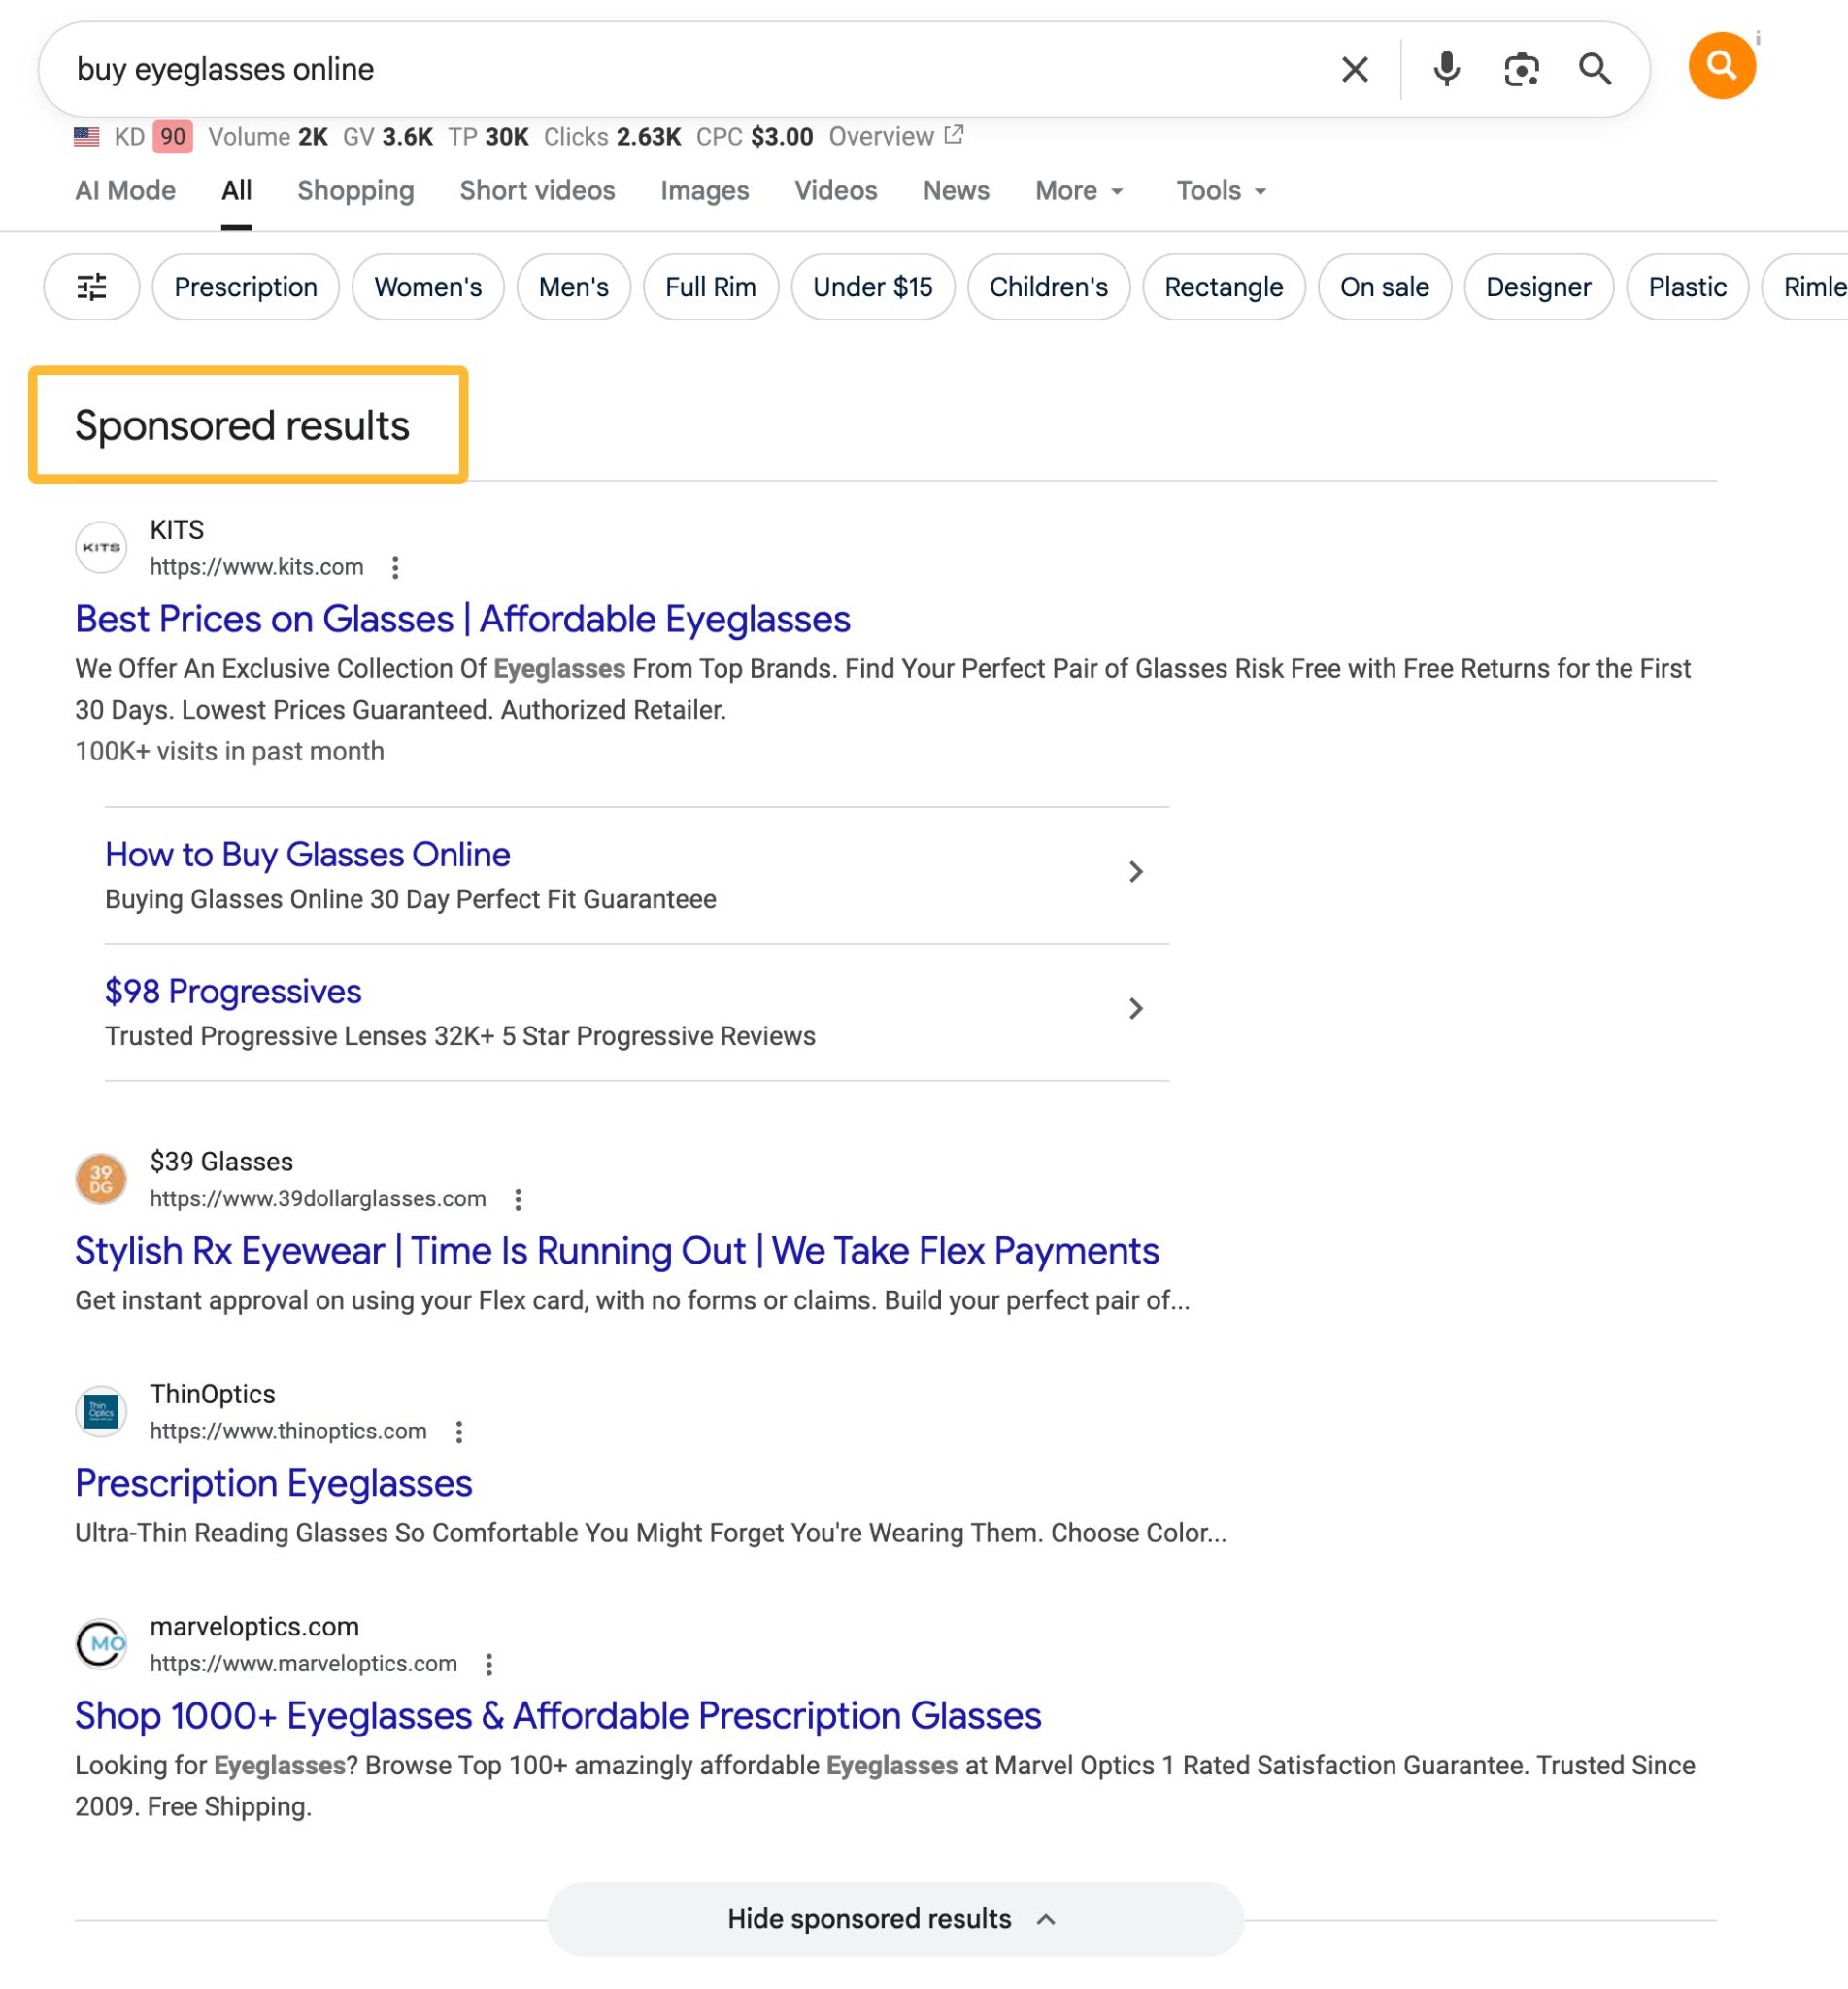
Task: Open Google Lens with the camera icon
Action: (x=1521, y=69)
